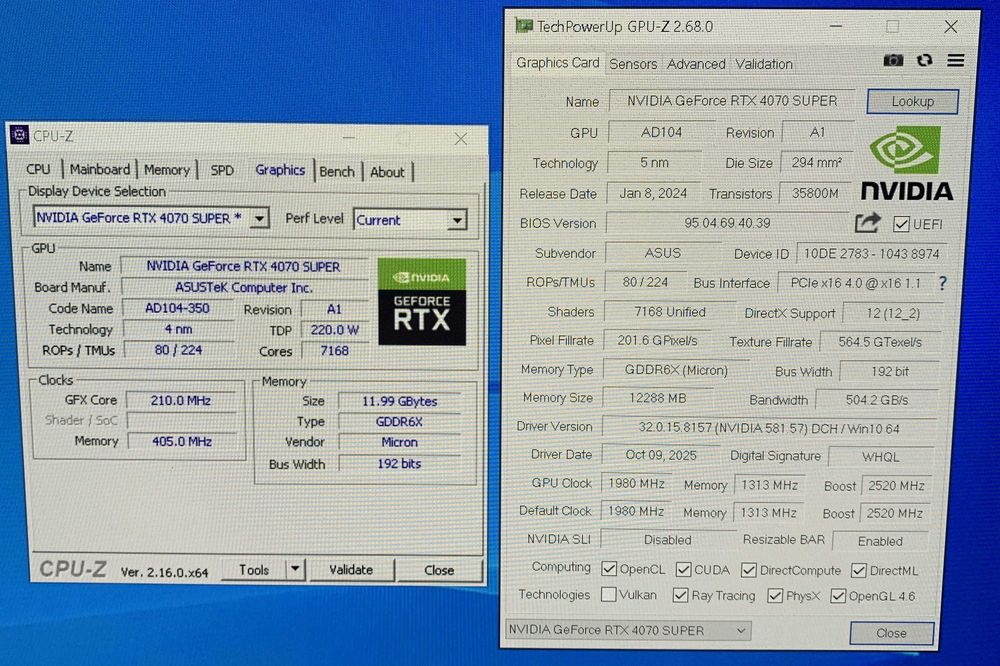Toggle the DirectCompute checkbox
The height and width of the screenshot is (666, 1000).
pyautogui.click(x=749, y=570)
